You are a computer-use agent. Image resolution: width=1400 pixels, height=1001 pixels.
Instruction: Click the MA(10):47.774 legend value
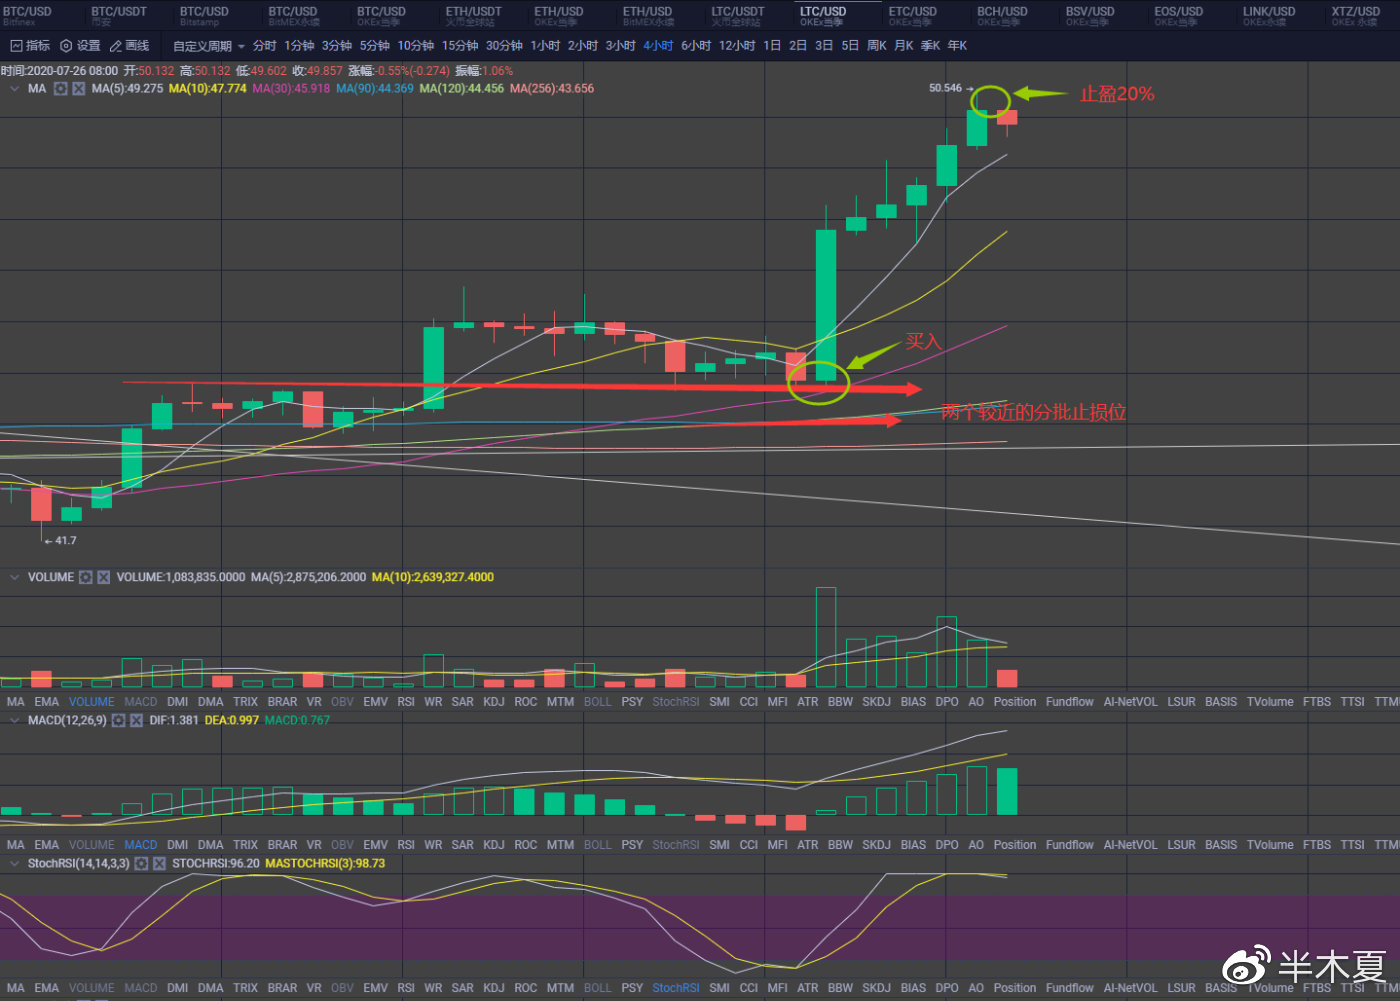[x=208, y=89]
